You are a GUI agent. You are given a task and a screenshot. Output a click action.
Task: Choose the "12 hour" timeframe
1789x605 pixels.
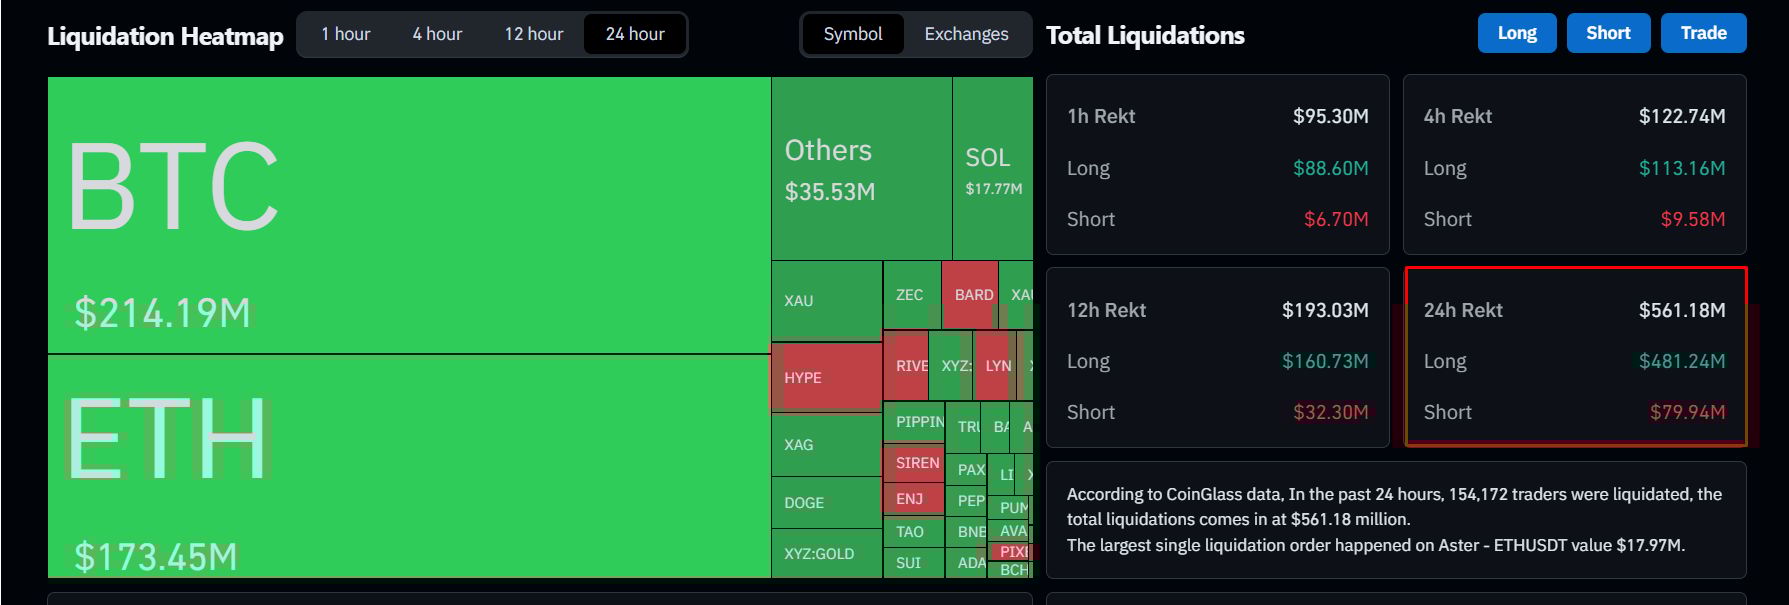(x=534, y=33)
